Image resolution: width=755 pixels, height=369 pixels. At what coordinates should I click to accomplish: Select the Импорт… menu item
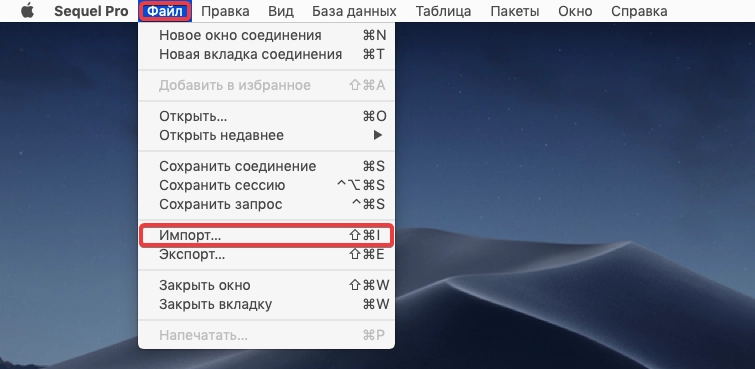click(x=266, y=235)
